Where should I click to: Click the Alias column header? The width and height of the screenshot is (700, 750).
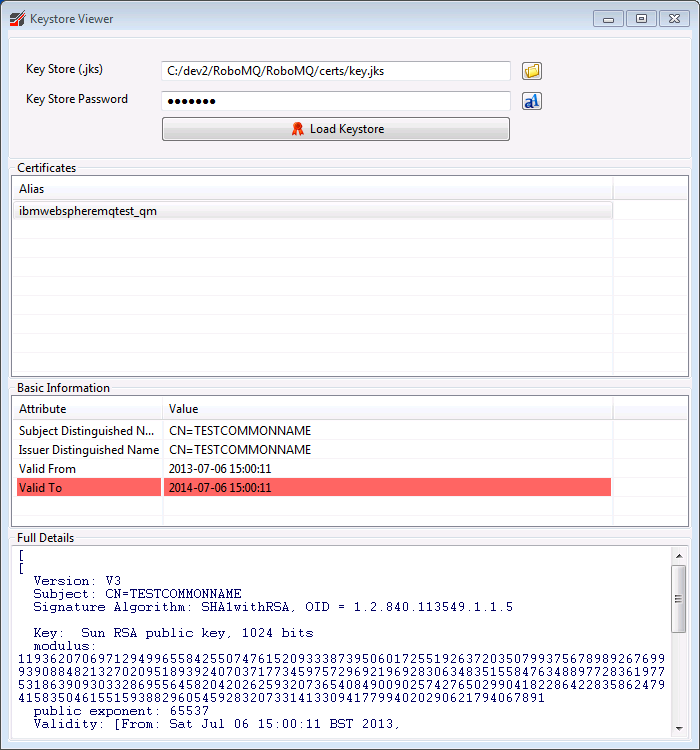click(x=310, y=188)
